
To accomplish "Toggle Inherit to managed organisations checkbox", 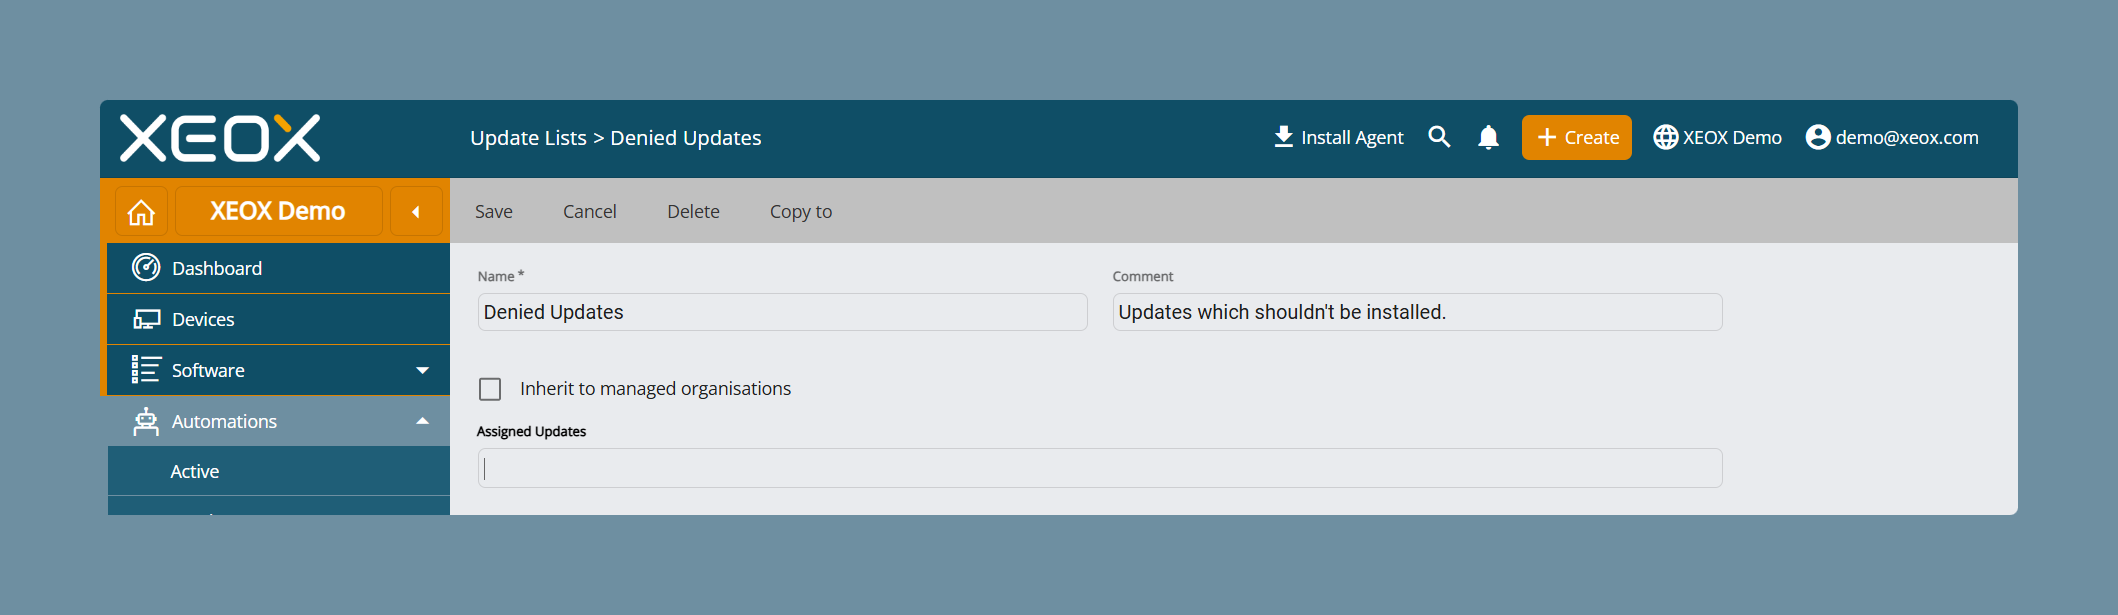I will 490,389.
